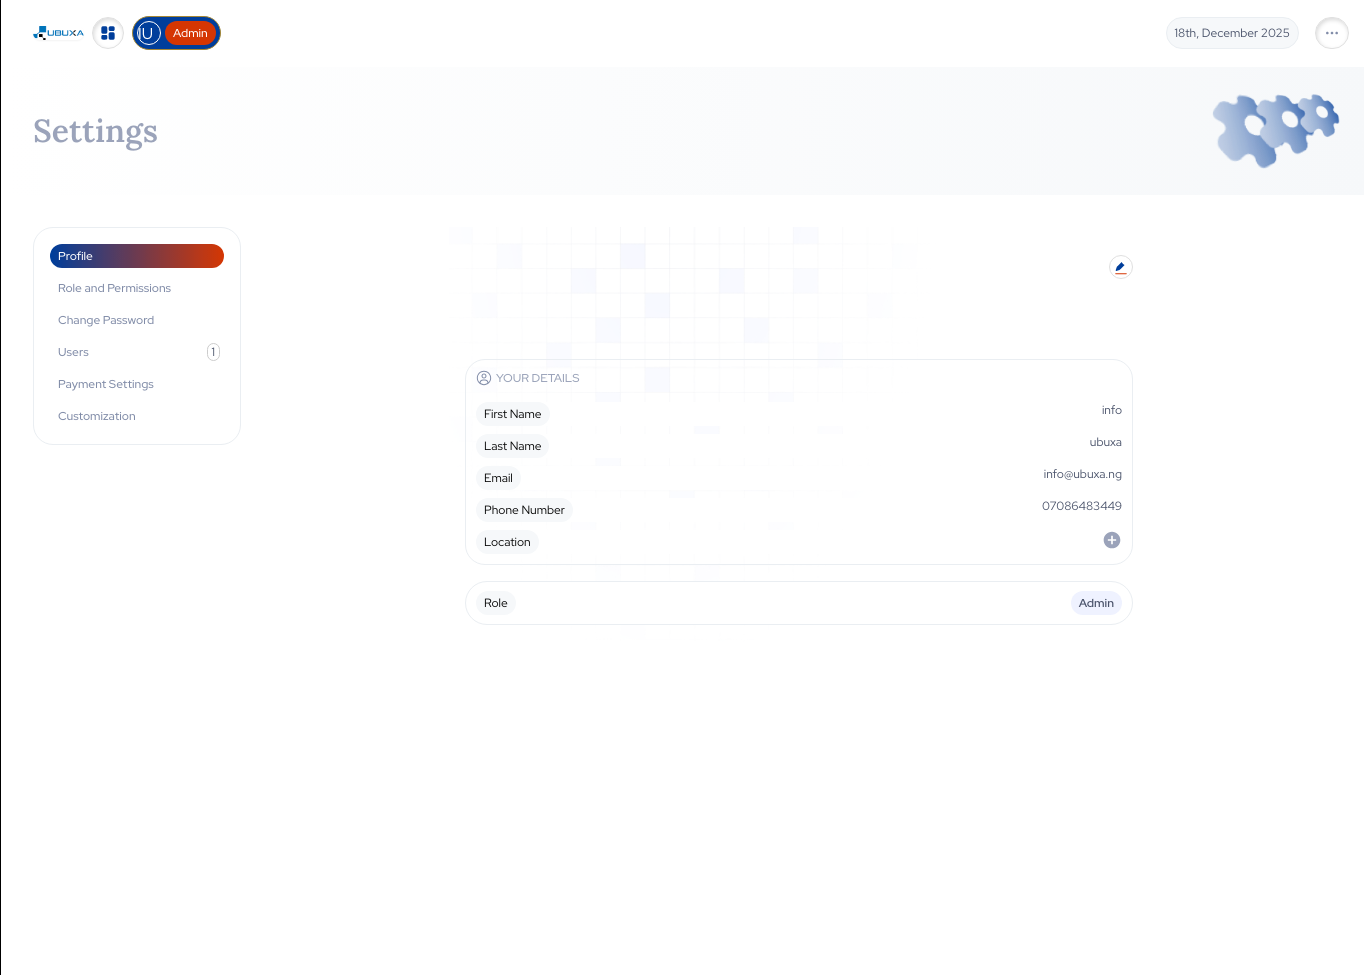This screenshot has height=975, width=1364.
Task: Open the Users section
Action: tap(73, 352)
